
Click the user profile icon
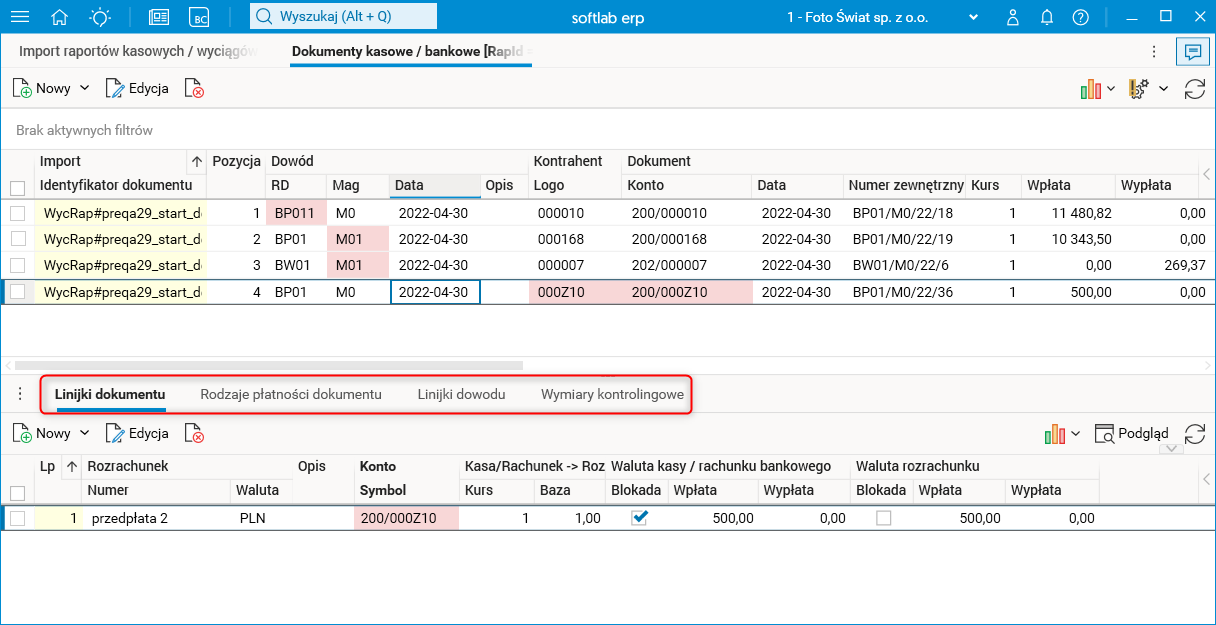point(1013,17)
